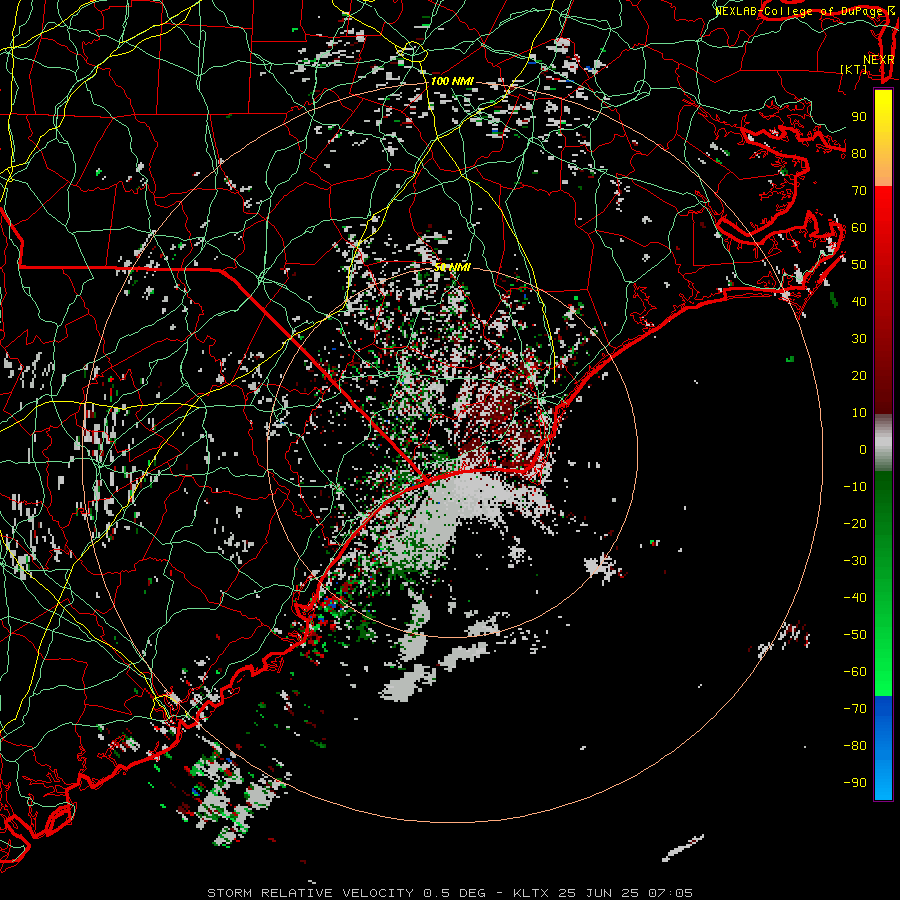Click the KLTX station identifier in footer

pos(531,893)
